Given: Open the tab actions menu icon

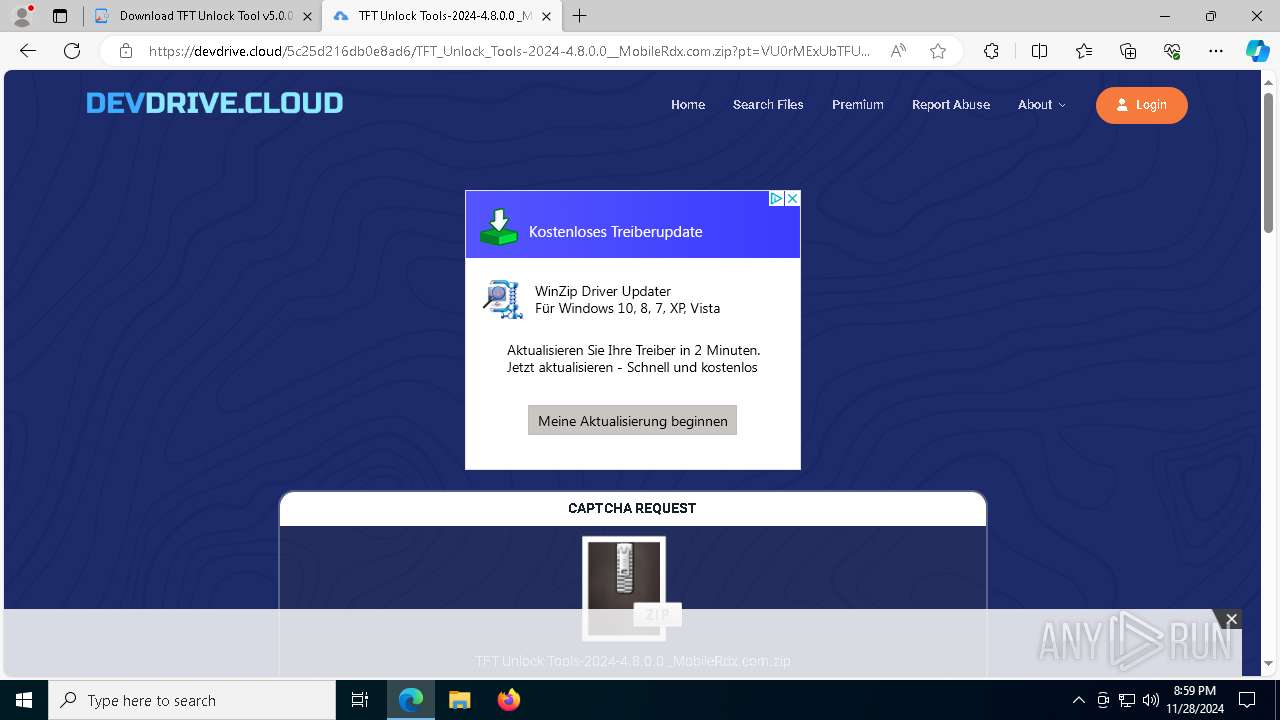Looking at the screenshot, I should point(60,16).
